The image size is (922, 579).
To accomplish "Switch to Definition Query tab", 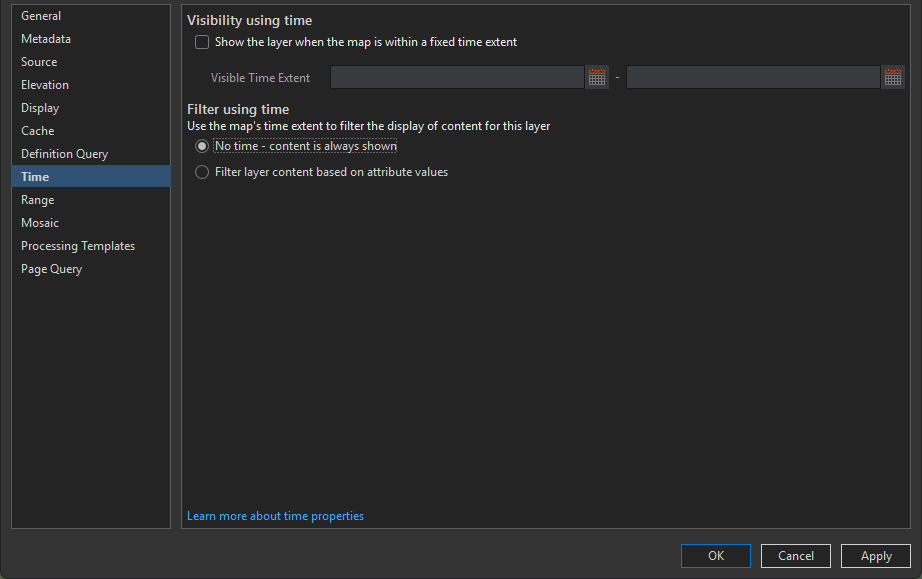I will click(64, 154).
